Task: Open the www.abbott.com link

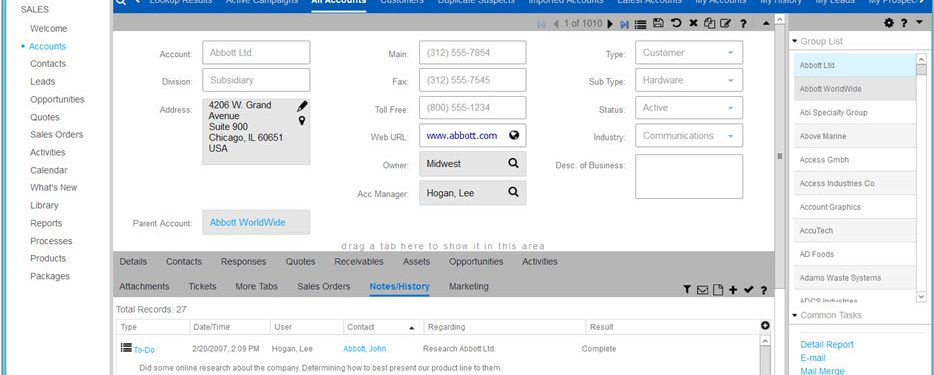Action: click(x=462, y=136)
